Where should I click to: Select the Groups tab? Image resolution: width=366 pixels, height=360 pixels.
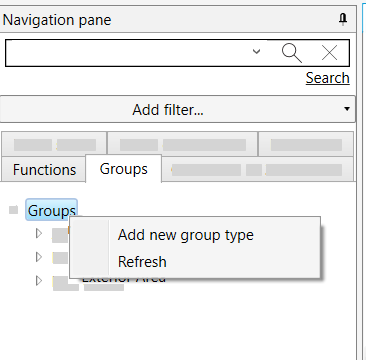pyautogui.click(x=124, y=169)
